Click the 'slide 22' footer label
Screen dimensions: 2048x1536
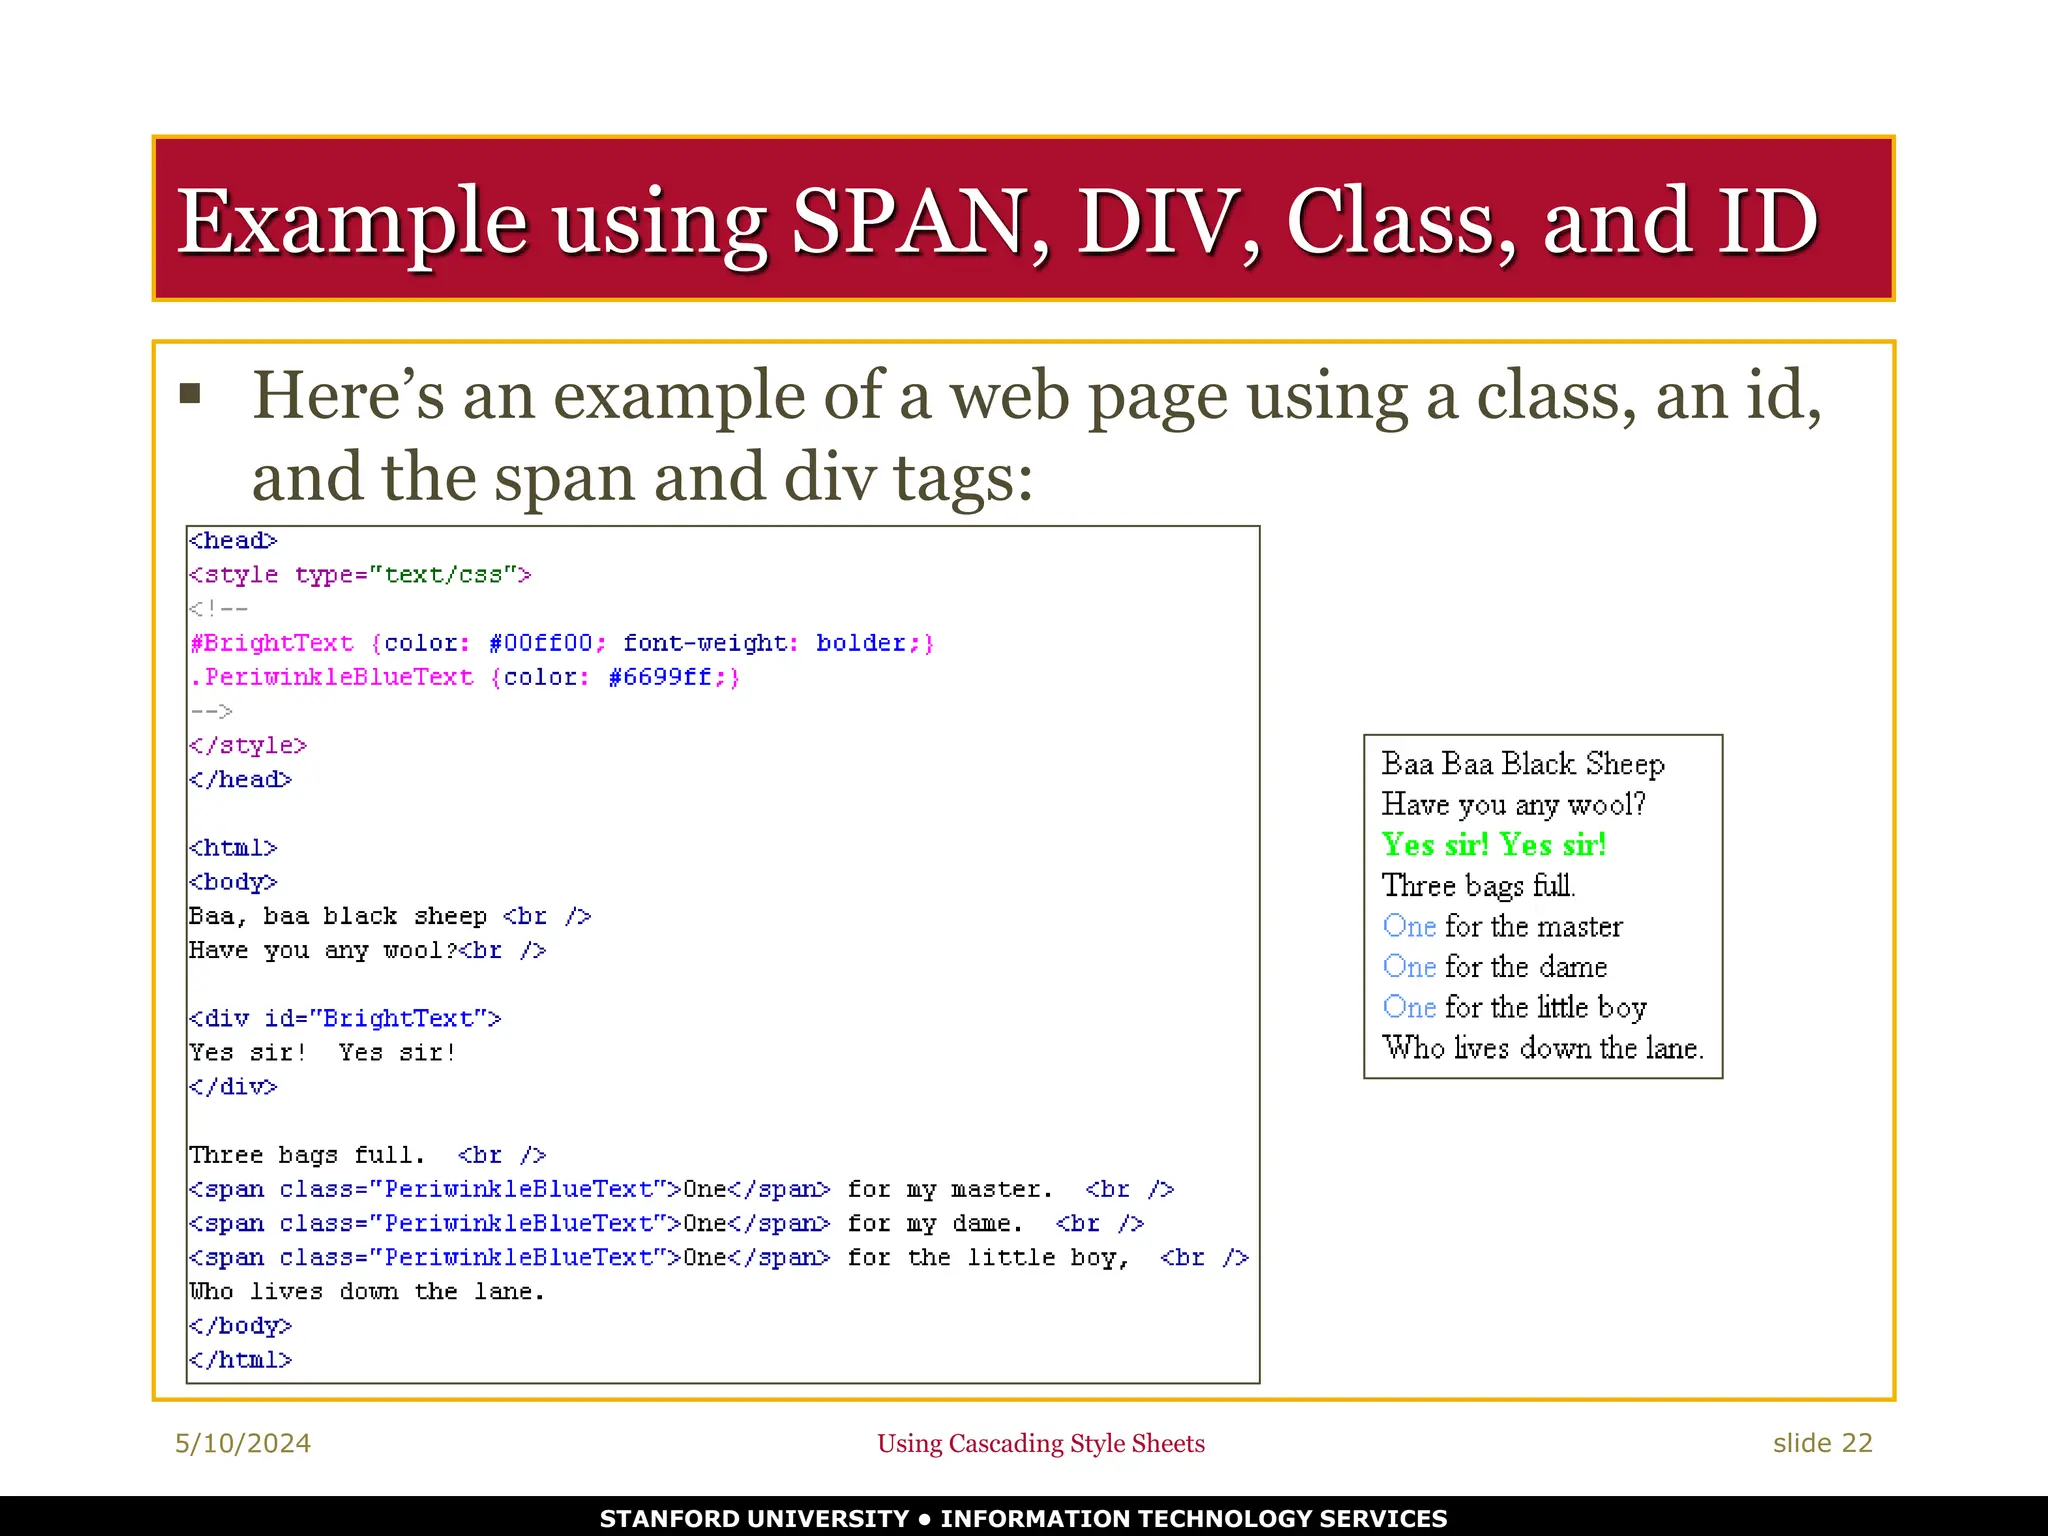point(1822,1443)
